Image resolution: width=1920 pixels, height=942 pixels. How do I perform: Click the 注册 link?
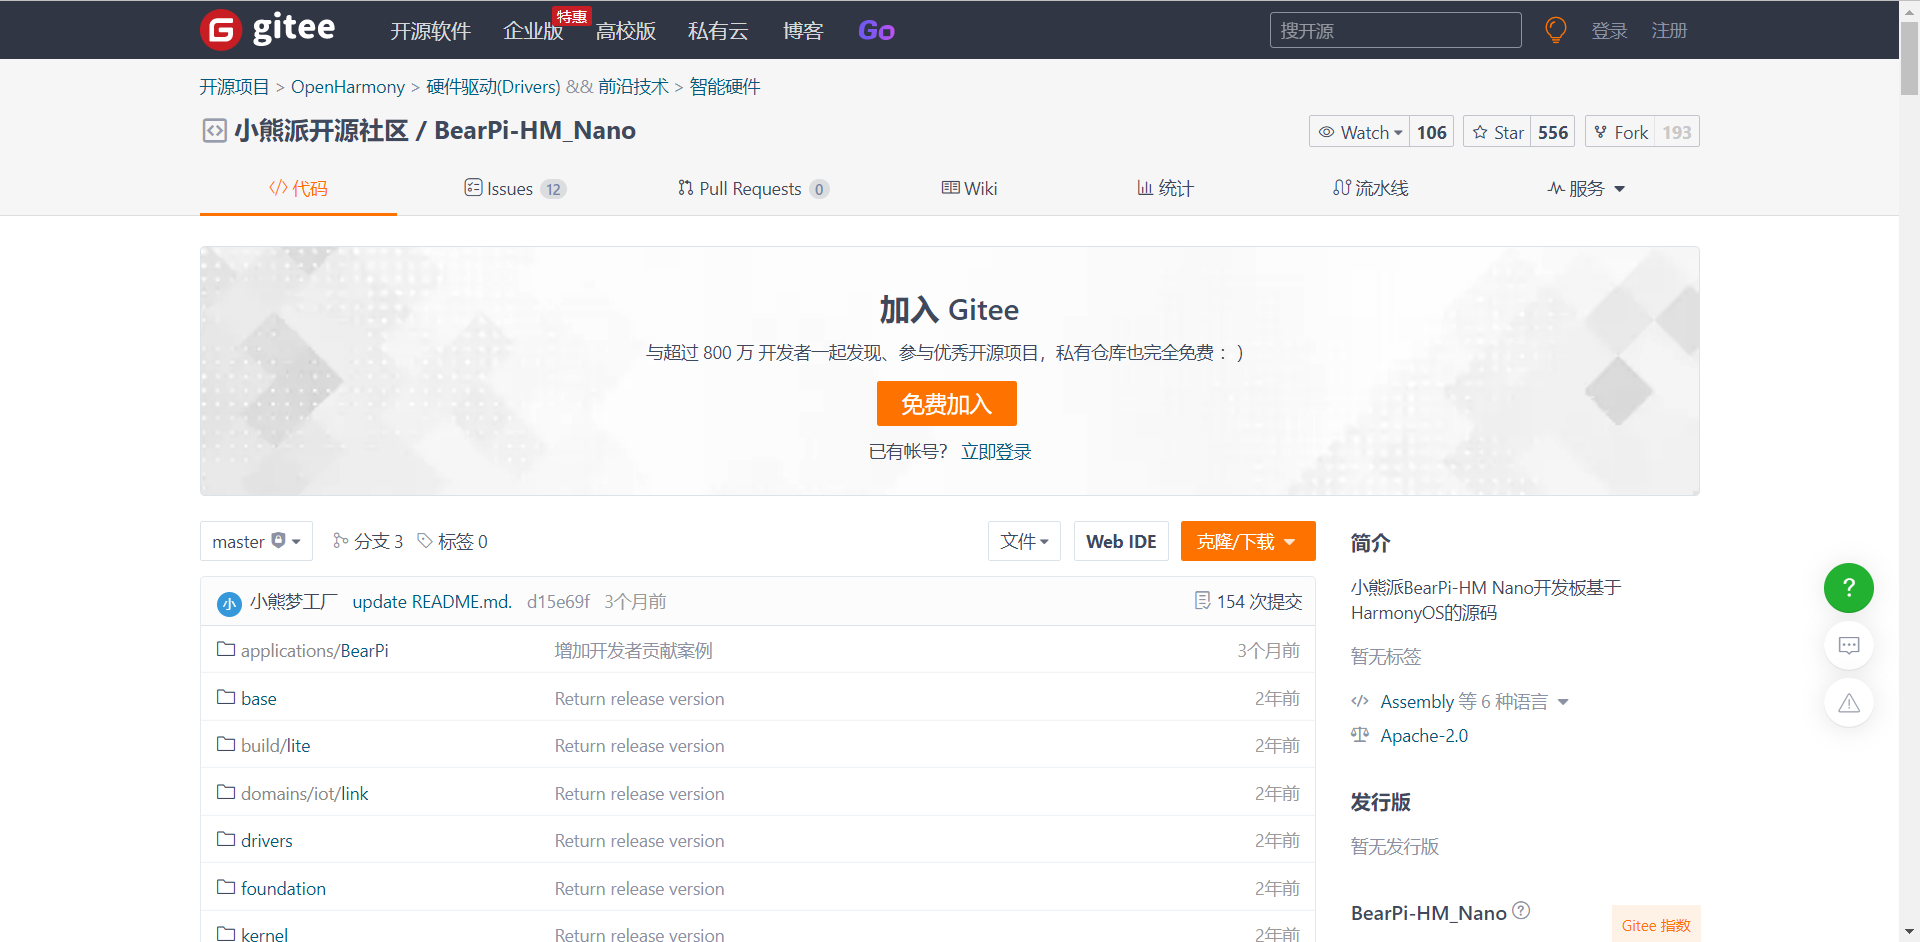coord(1669,31)
